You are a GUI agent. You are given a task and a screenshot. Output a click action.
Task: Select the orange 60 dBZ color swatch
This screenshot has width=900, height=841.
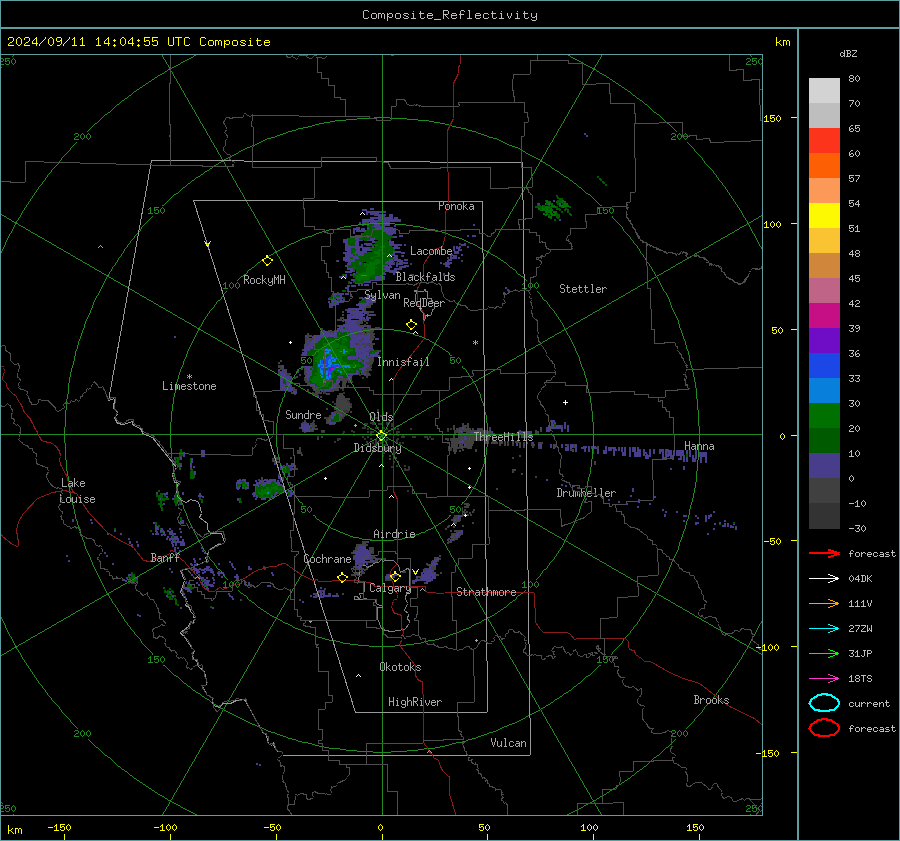pos(824,166)
